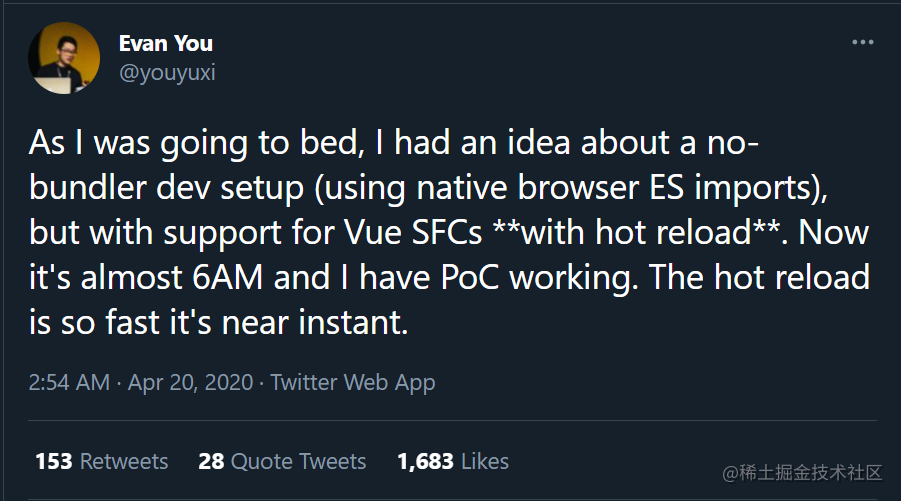The height and width of the screenshot is (501, 901).
Task: Open the Evan You display name link
Action: coord(165,43)
